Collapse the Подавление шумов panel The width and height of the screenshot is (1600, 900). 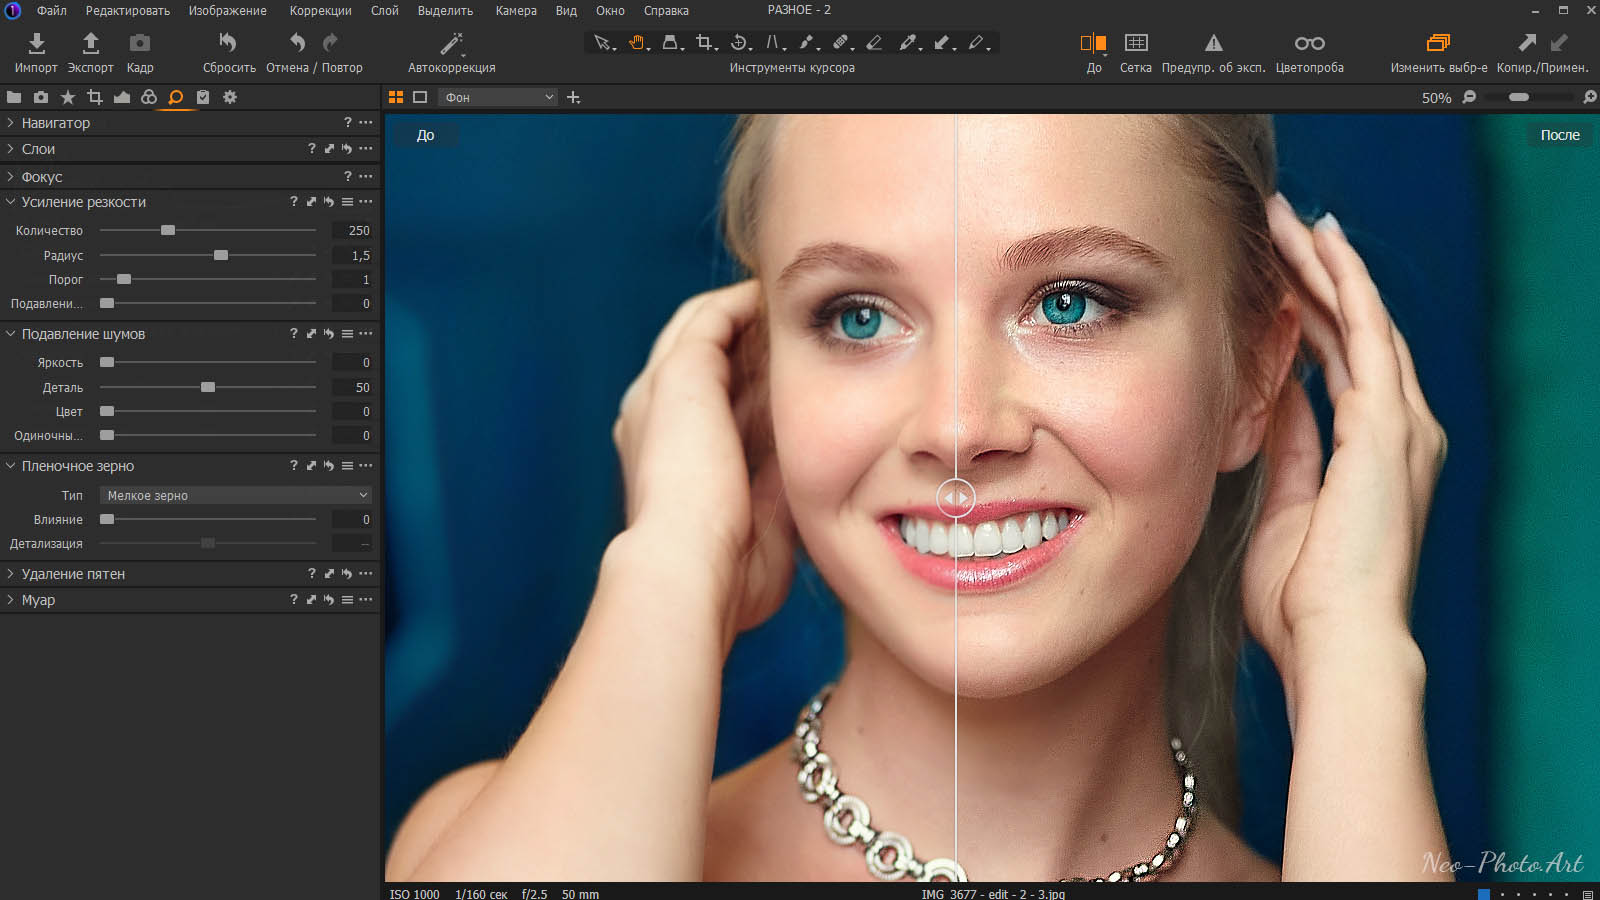(x=11, y=334)
